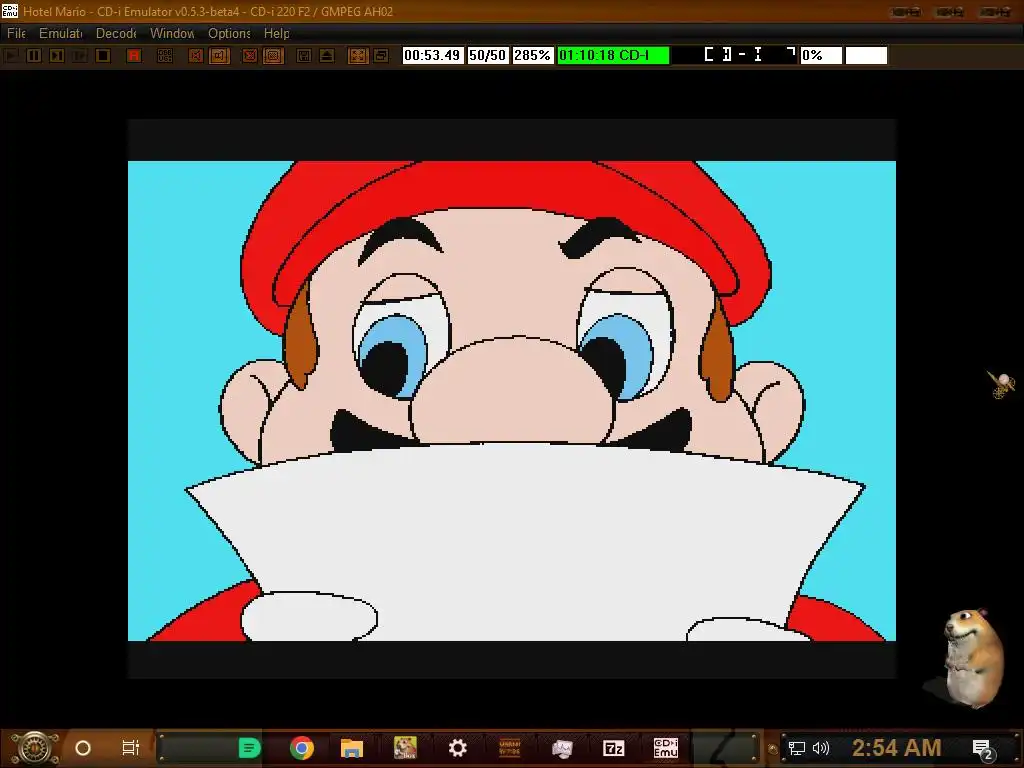Toggle the highlighted screen grid icon

[x=274, y=56]
